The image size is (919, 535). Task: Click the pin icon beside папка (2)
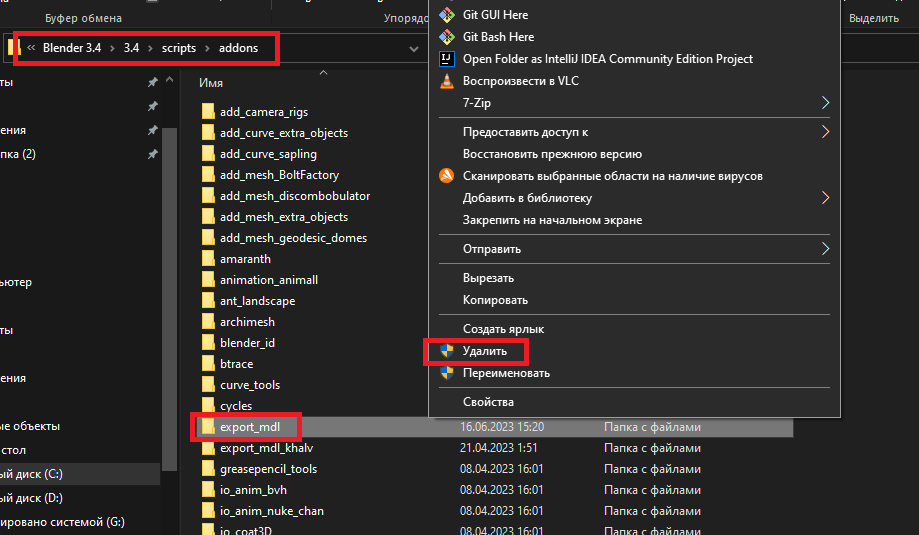[x=152, y=154]
